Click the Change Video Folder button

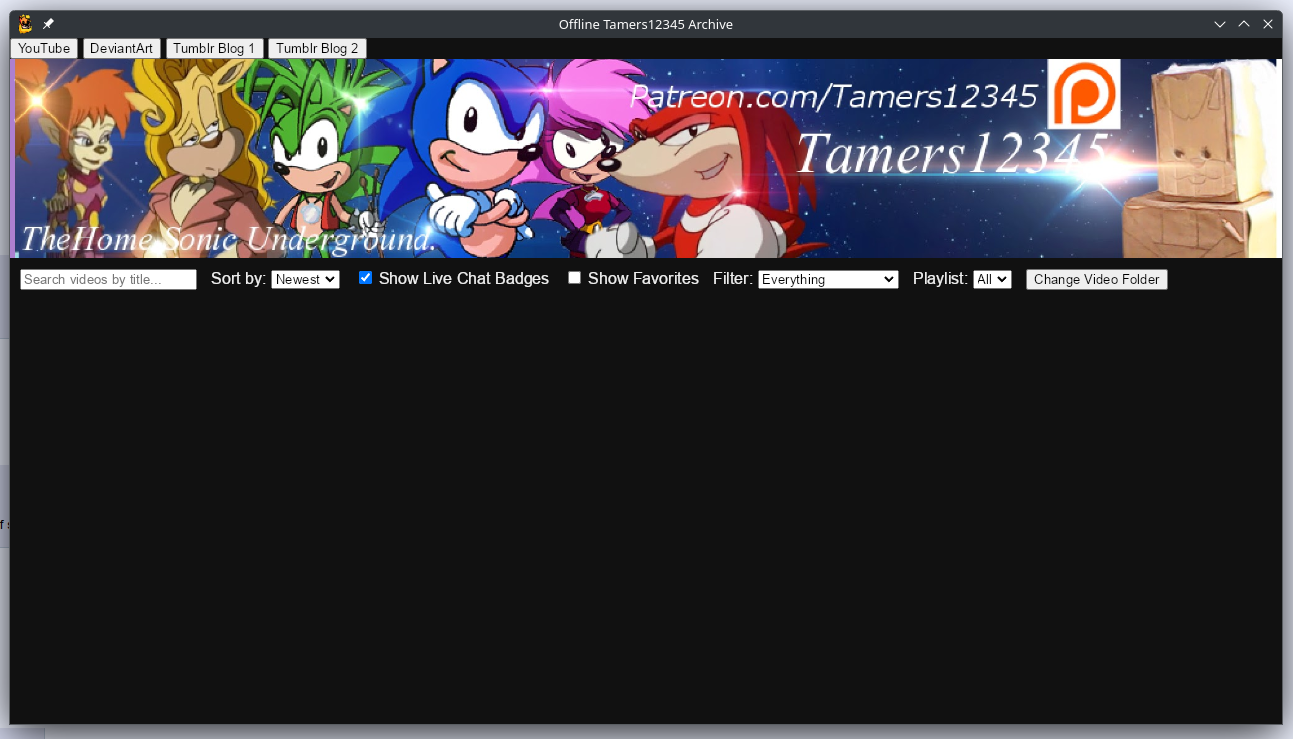tap(1096, 280)
